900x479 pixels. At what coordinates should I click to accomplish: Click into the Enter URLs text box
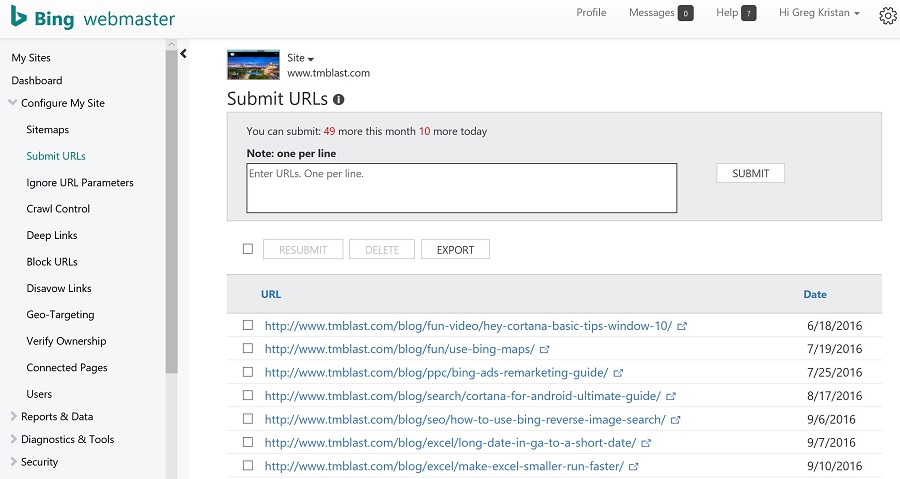coord(461,188)
